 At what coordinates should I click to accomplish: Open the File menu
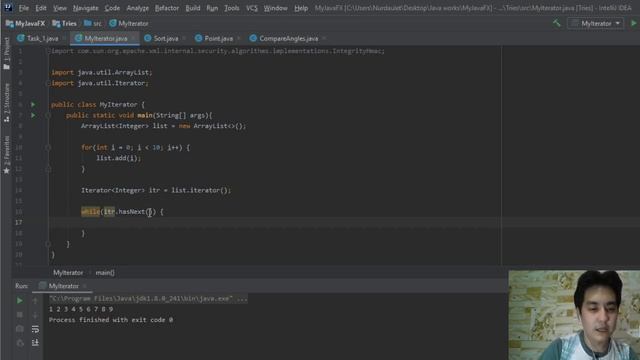(24, 8)
